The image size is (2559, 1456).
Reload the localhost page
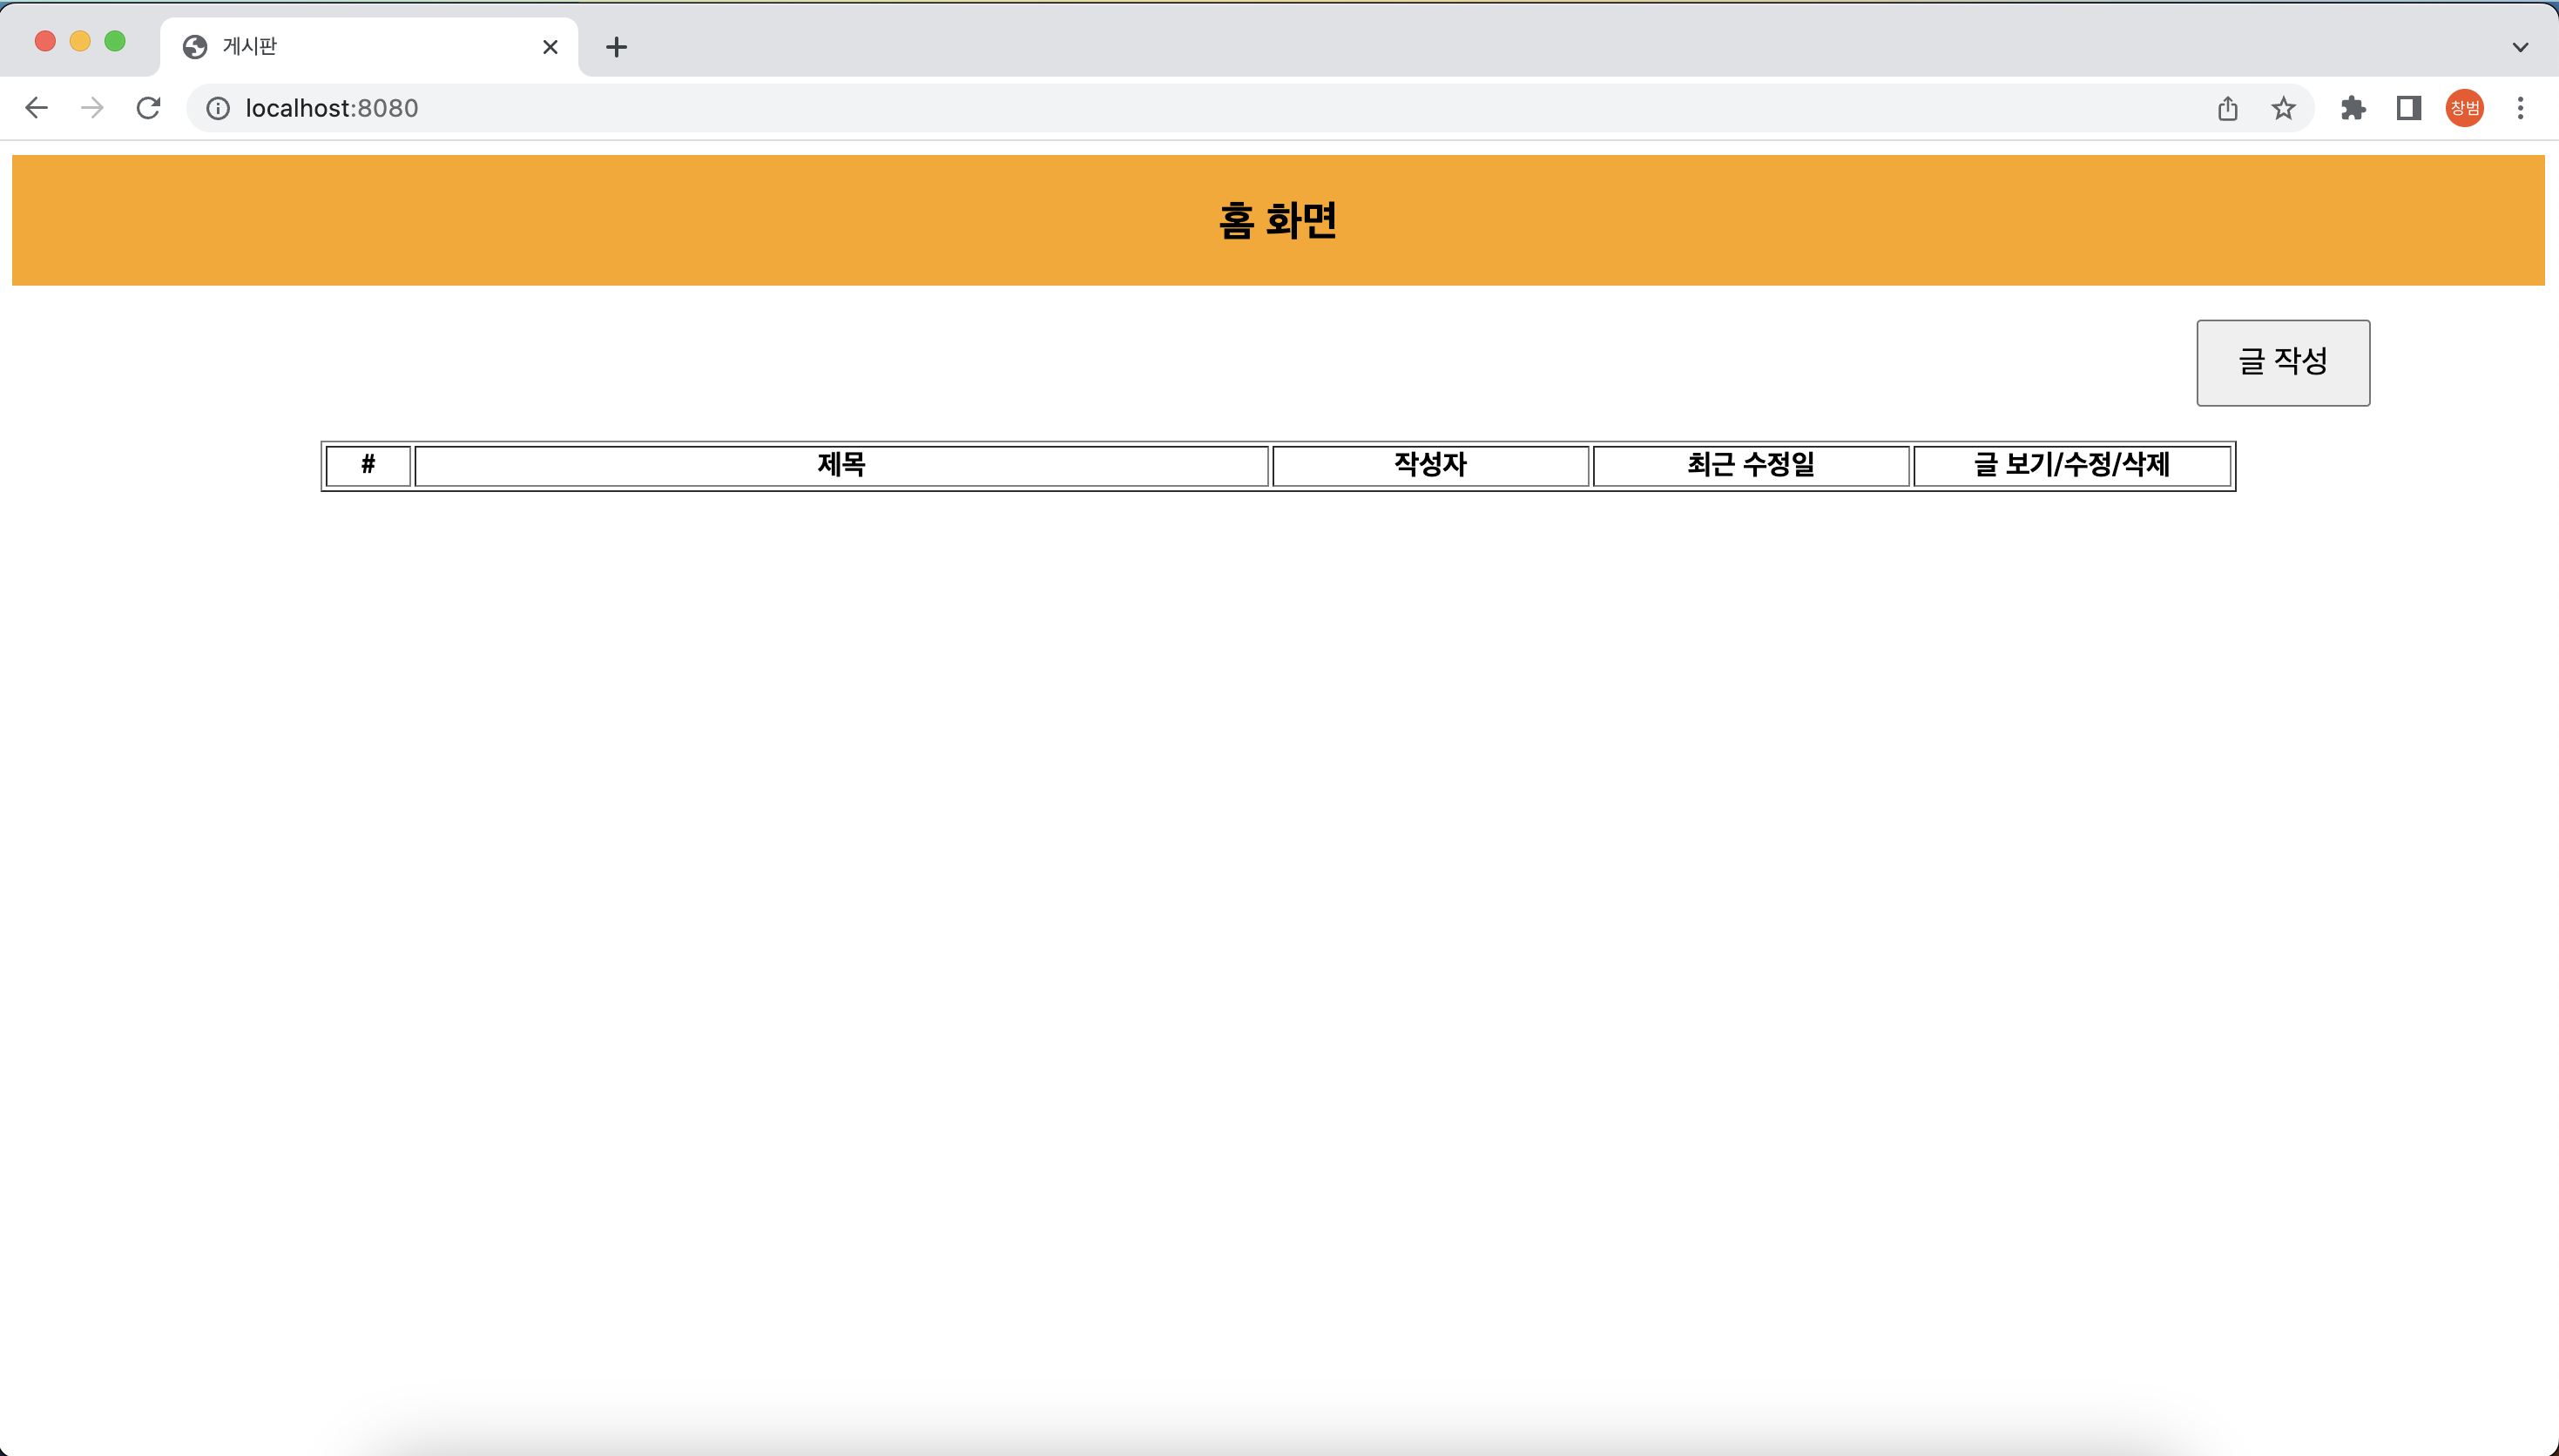[x=149, y=108]
